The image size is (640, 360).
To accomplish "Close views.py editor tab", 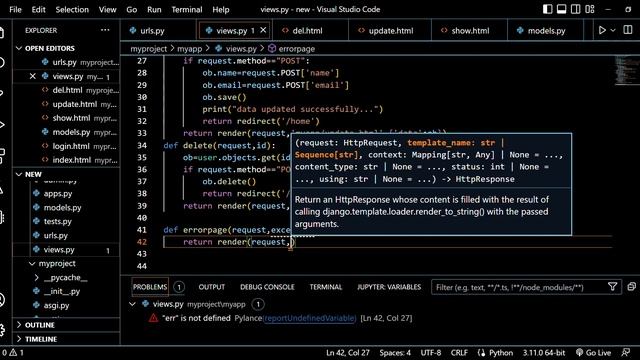I will point(263,30).
